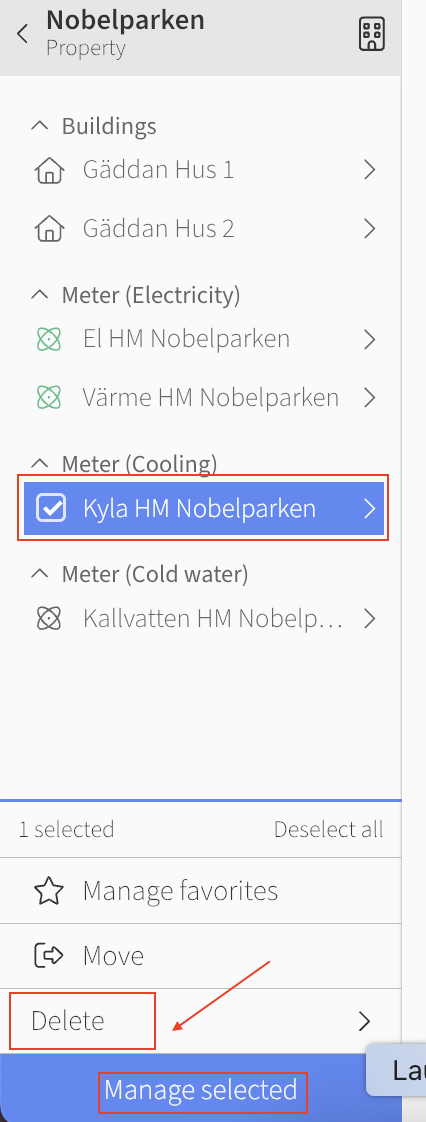Click the Move arrow icon
Screen dimensions: 426x1122
tap(49, 955)
